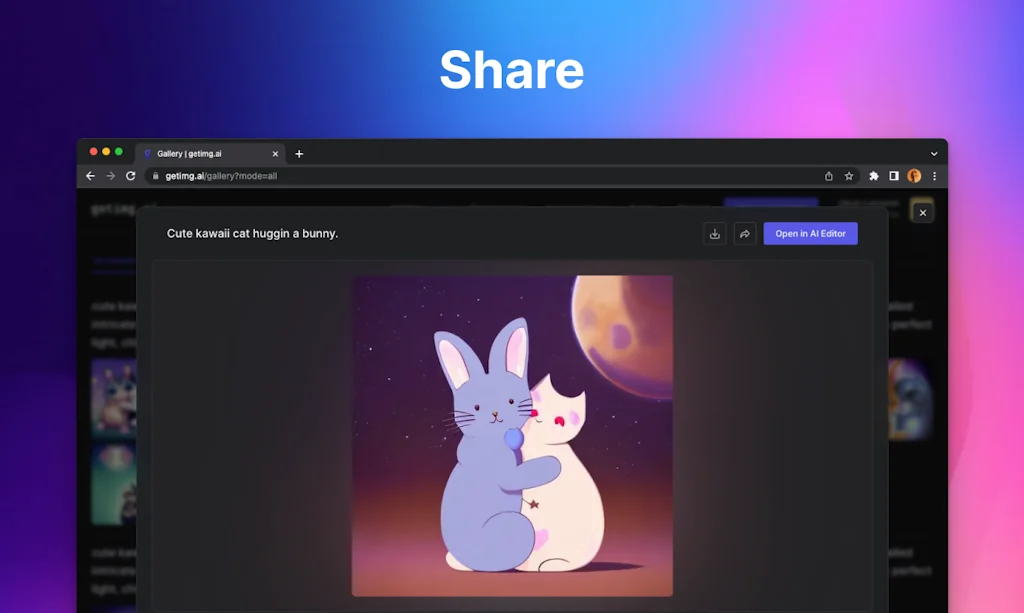Open the image in AI Editor

[810, 233]
